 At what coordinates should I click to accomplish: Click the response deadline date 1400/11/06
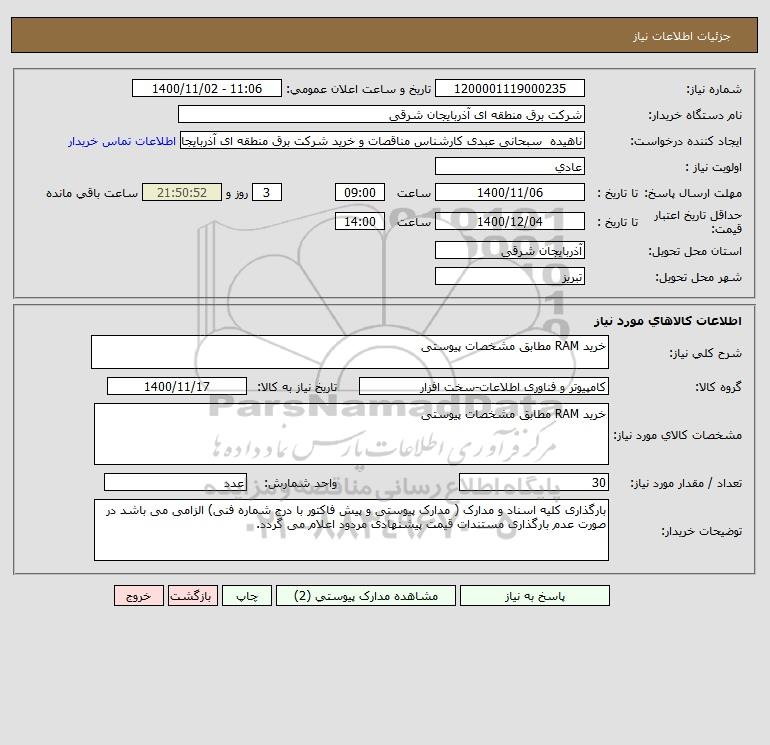pos(510,193)
